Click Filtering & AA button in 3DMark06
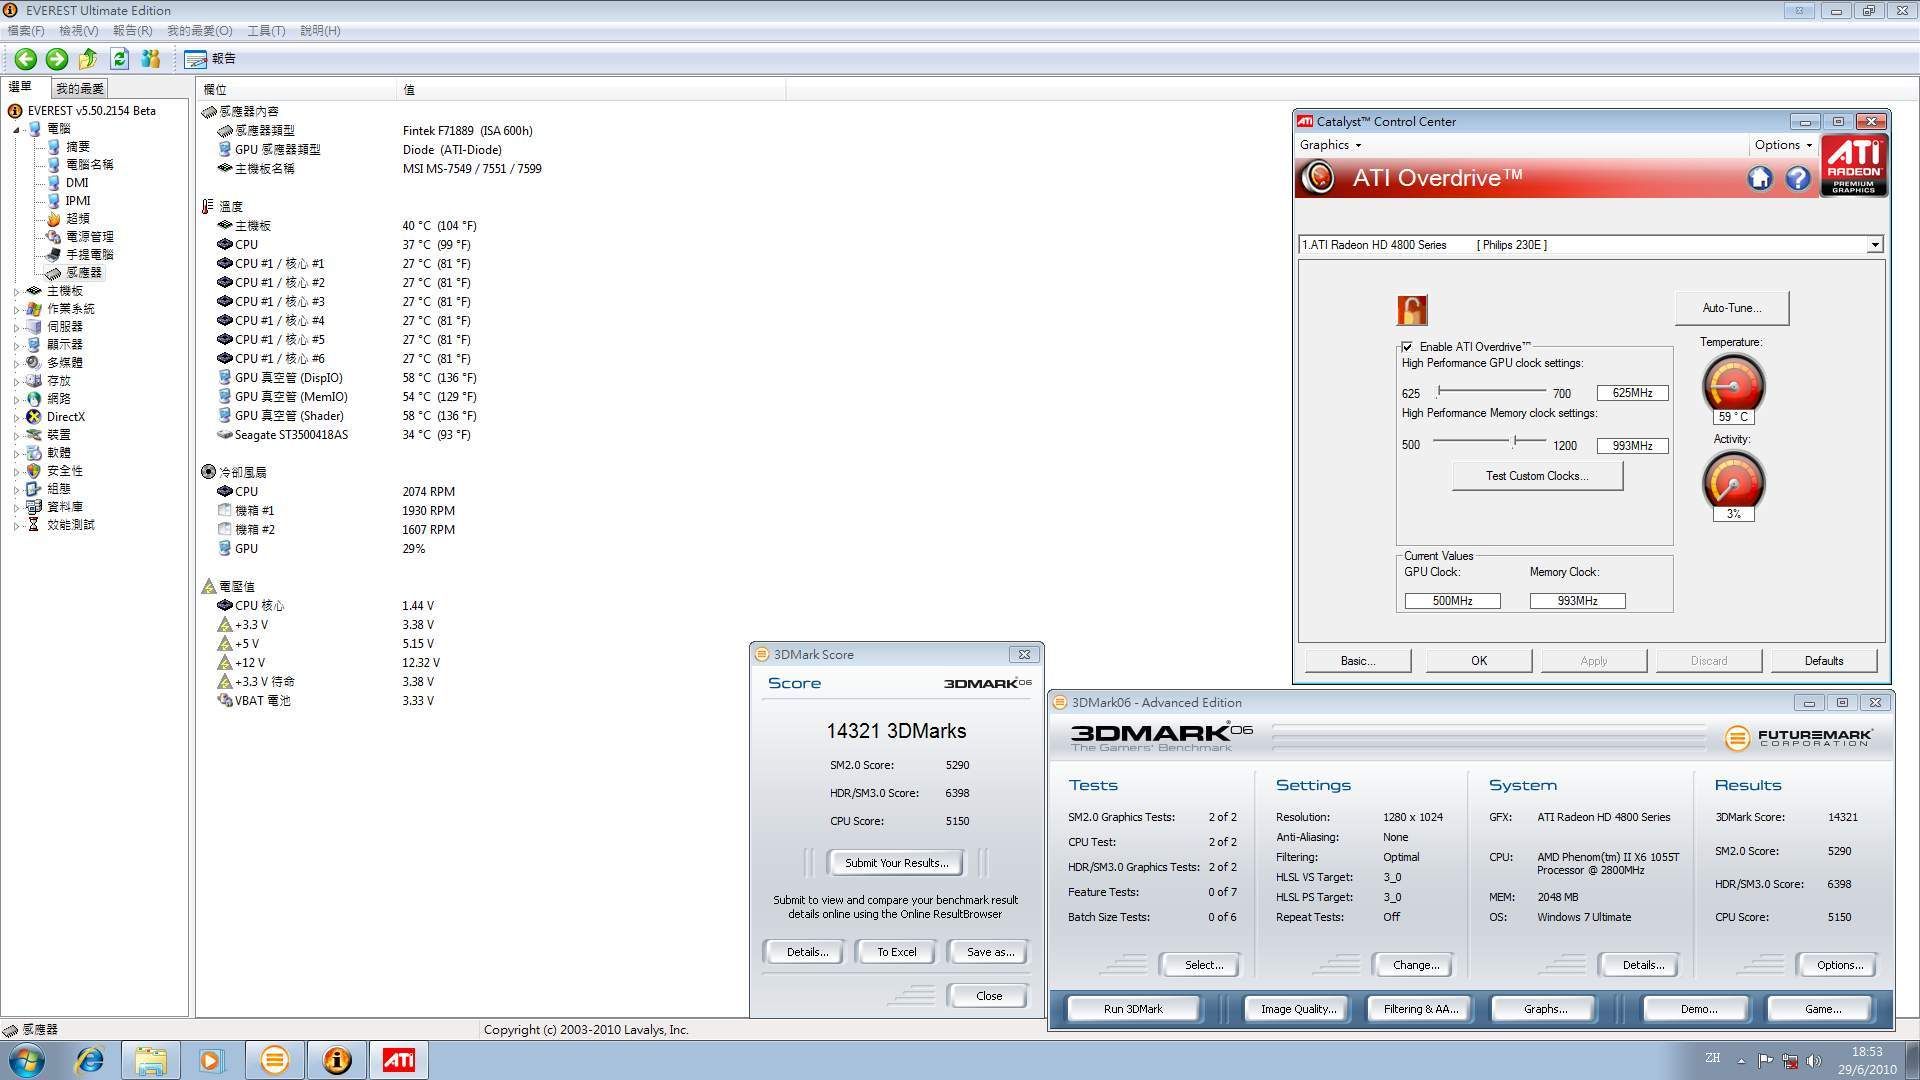This screenshot has height=1080, width=1920. [1421, 1009]
